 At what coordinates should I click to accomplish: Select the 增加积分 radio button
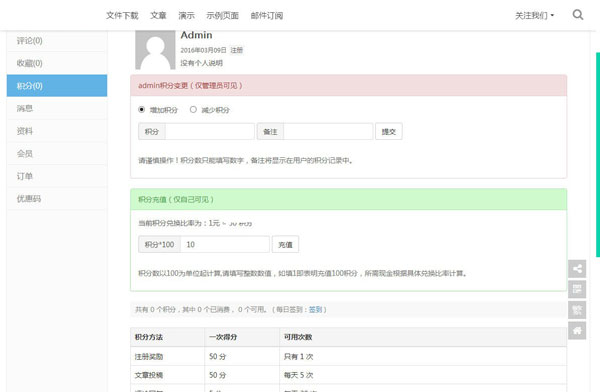point(142,109)
